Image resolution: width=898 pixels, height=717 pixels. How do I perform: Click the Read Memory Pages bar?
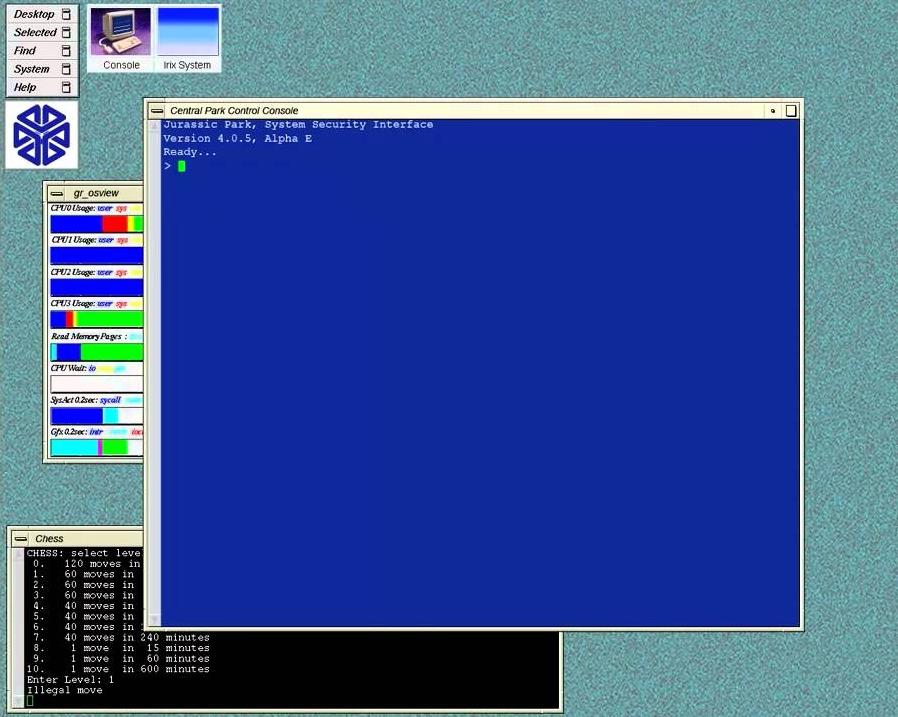[97, 352]
